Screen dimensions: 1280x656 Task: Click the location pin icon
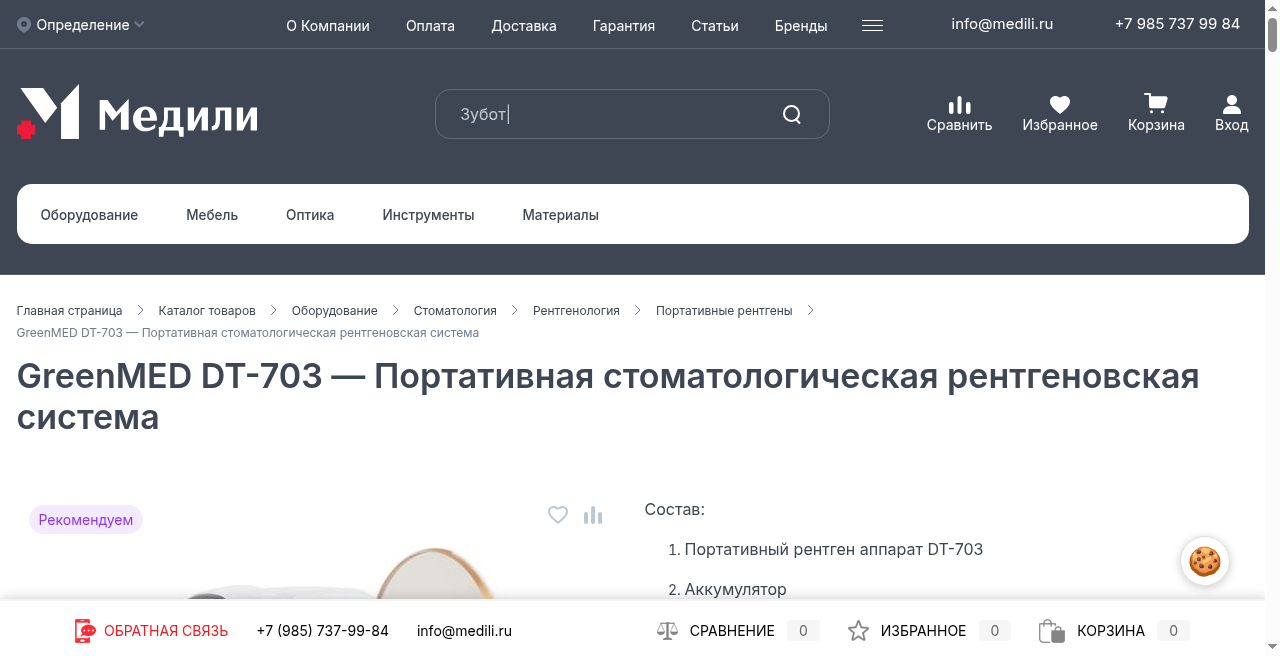point(24,25)
